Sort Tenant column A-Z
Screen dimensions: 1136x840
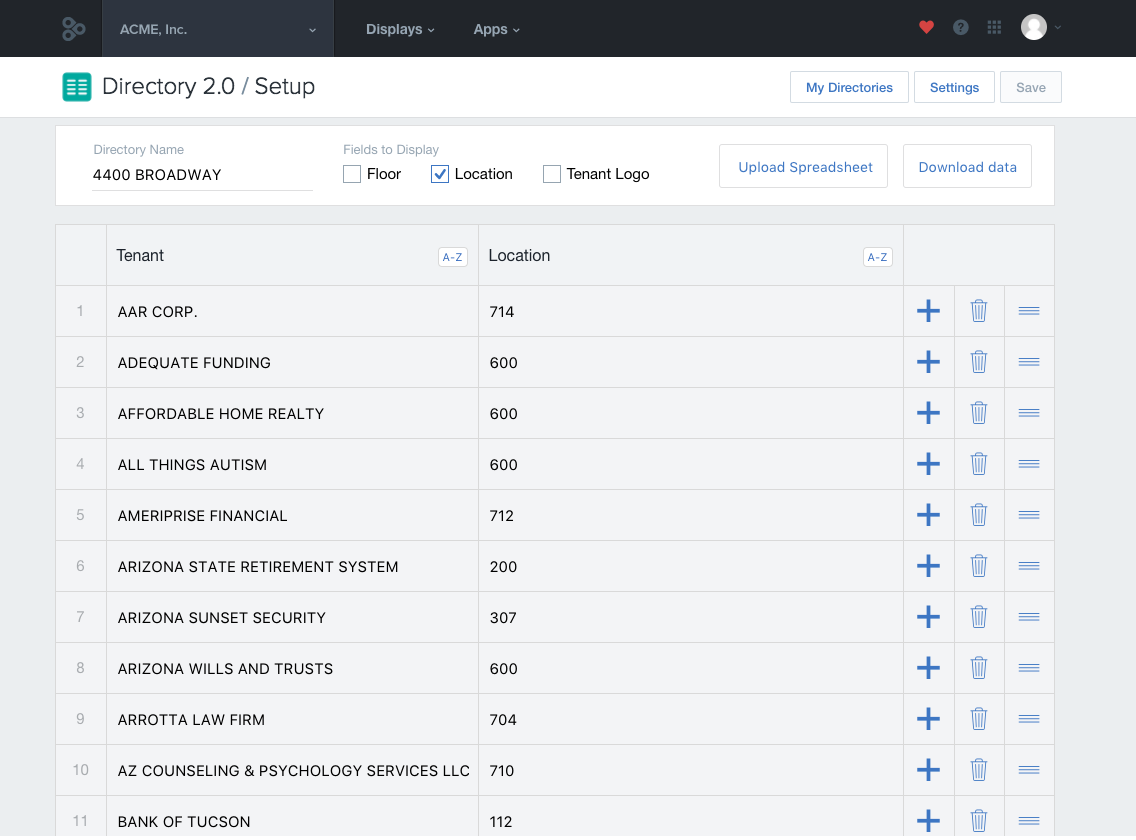coord(452,257)
